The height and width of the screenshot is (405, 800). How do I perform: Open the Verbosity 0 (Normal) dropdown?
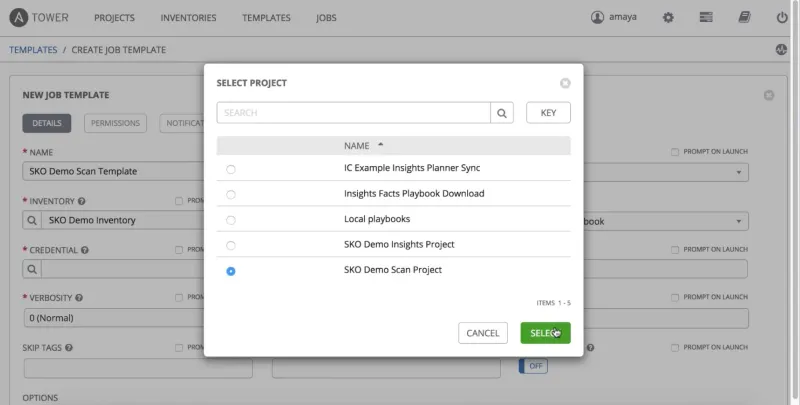(114, 318)
